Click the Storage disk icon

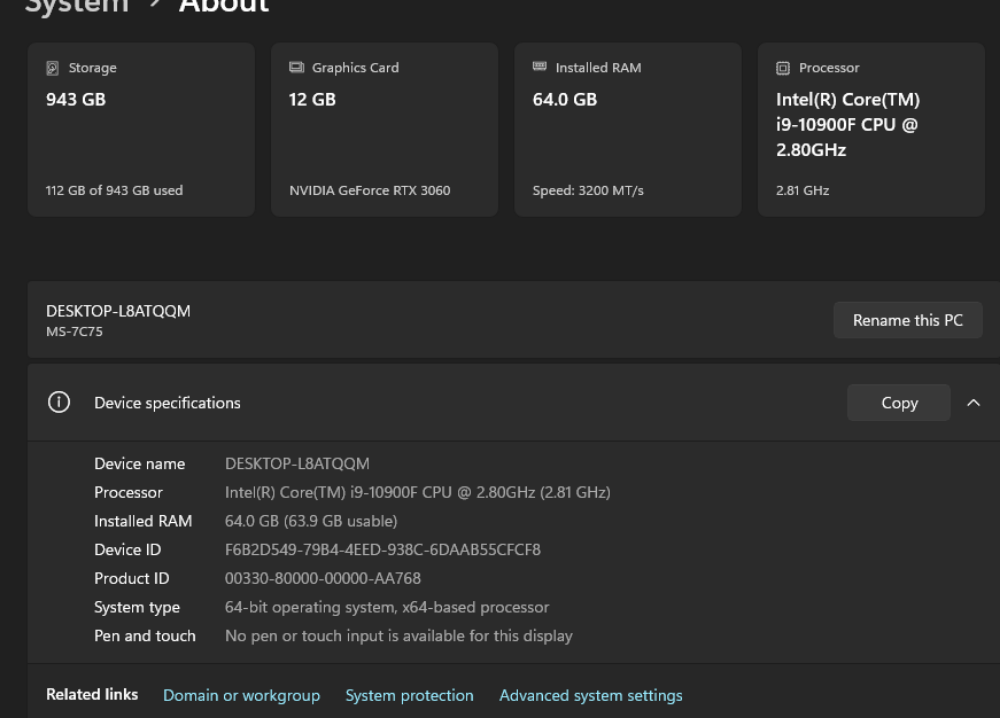52,68
